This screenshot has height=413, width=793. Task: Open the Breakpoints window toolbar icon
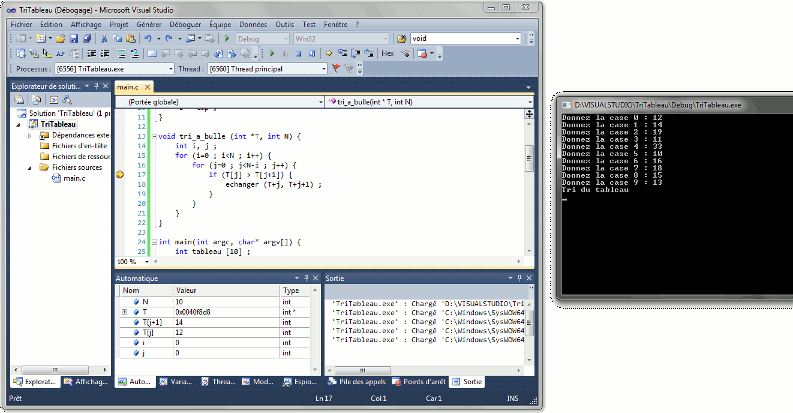[422, 54]
